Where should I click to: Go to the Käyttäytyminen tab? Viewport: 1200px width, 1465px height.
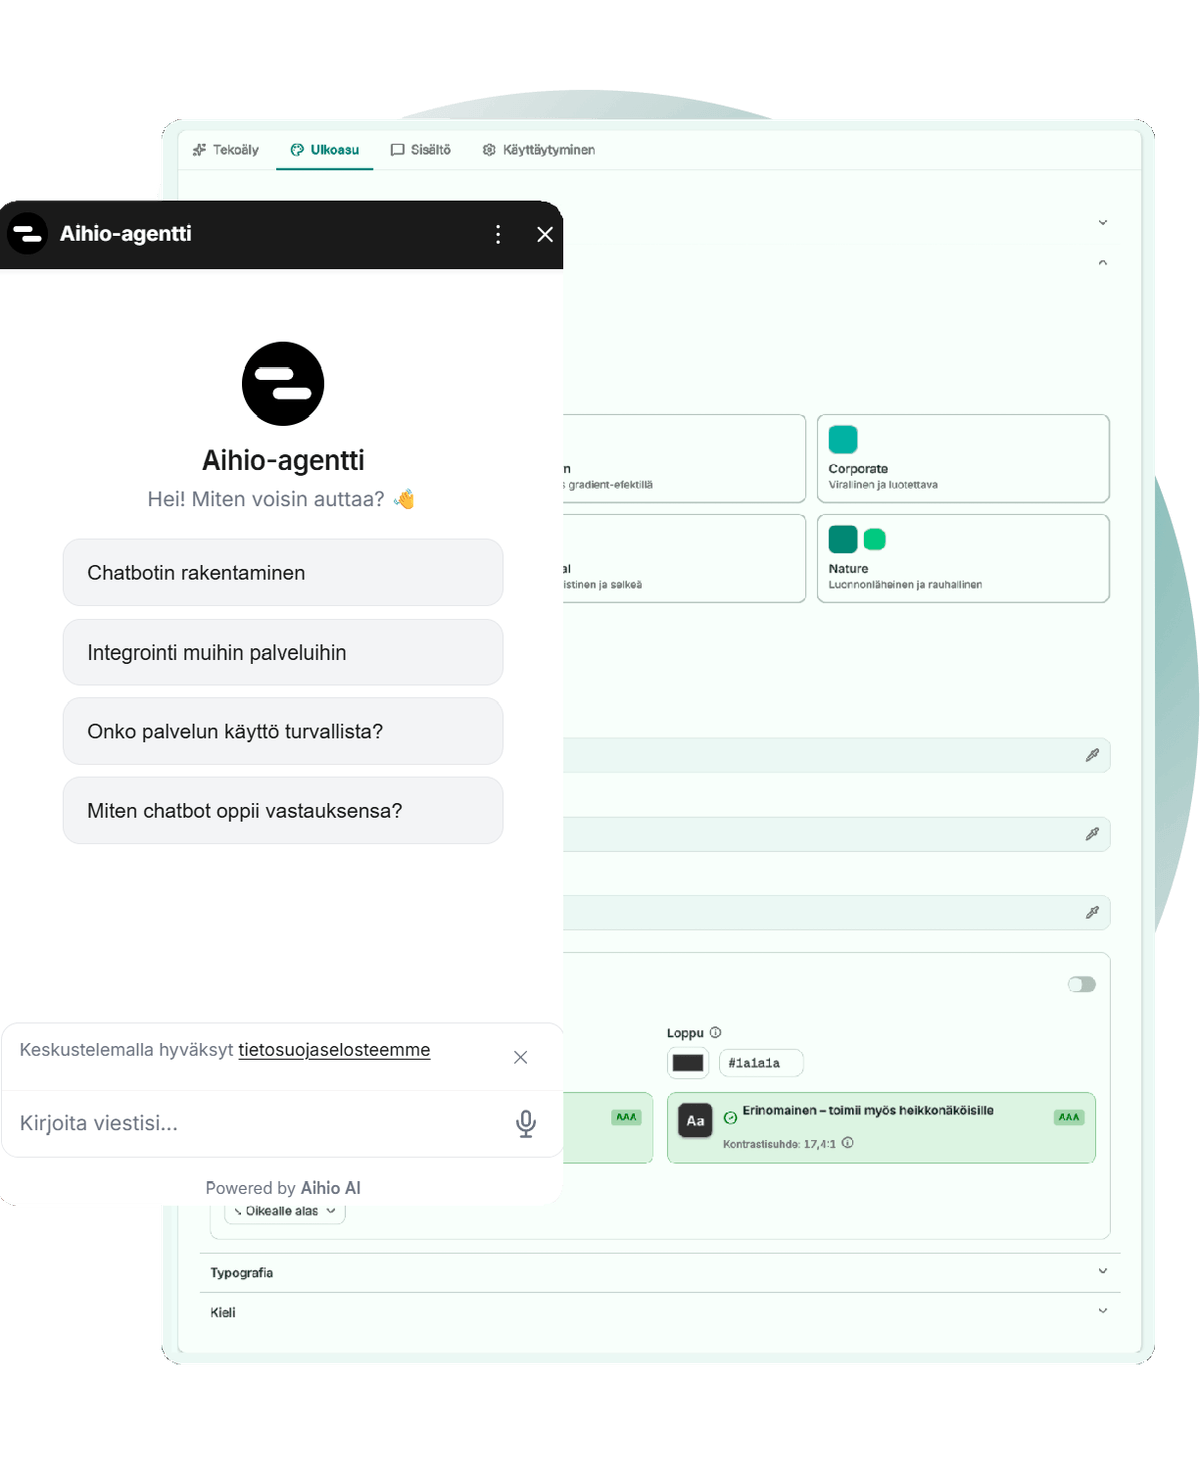539,150
